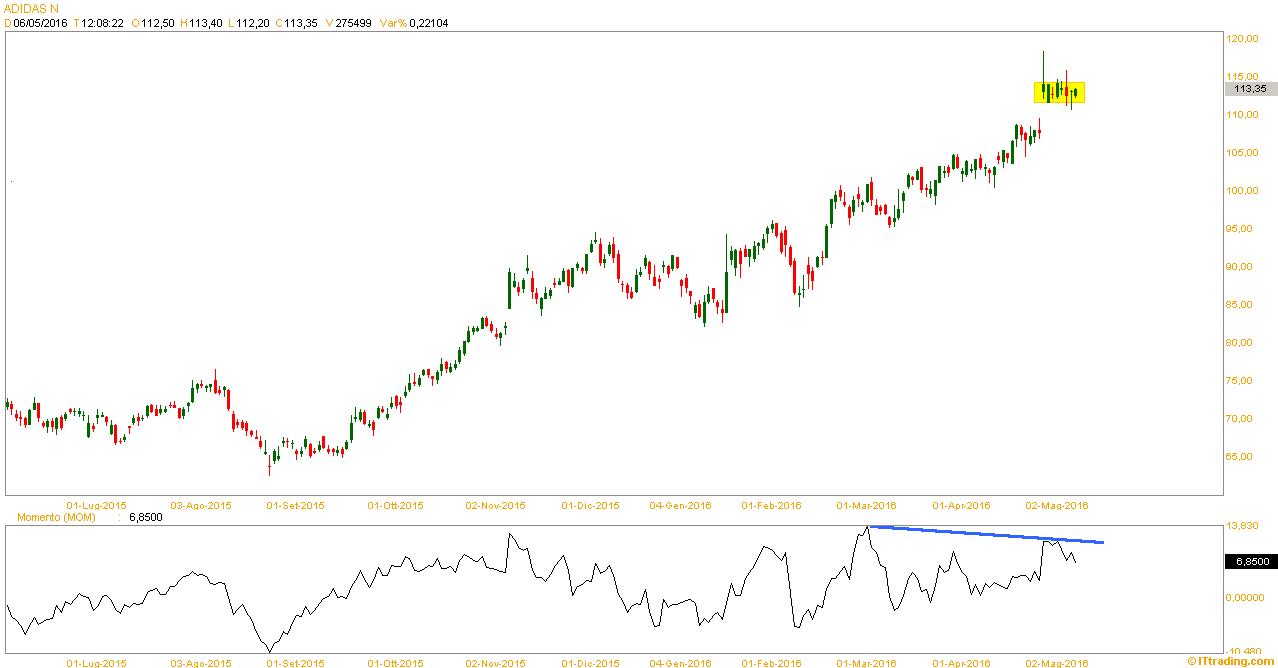Click the black 6,8500 momentum tag

(x=1250, y=562)
